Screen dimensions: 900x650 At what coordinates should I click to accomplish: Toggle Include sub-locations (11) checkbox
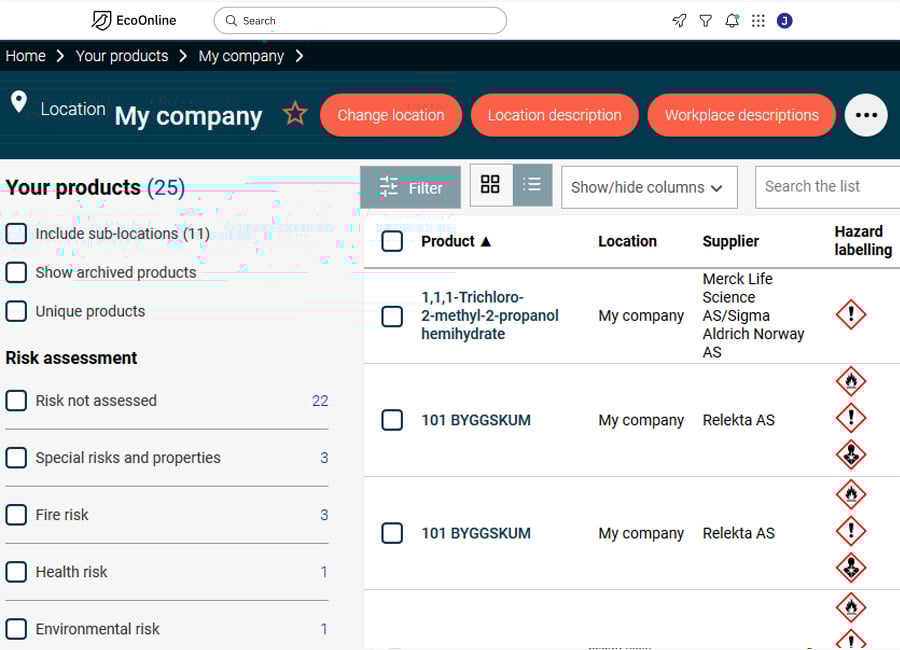click(16, 234)
